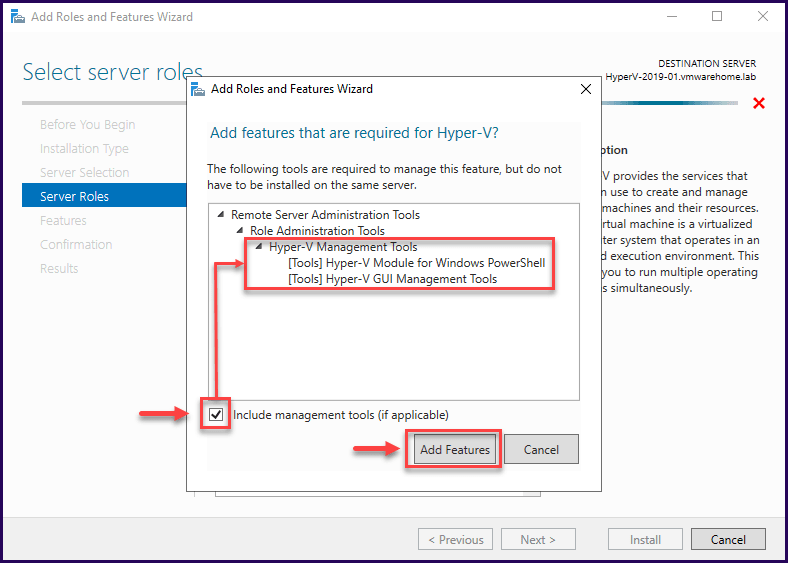Click the Next button in main wizard
Viewport: 788px width, 563px height.
538,540
